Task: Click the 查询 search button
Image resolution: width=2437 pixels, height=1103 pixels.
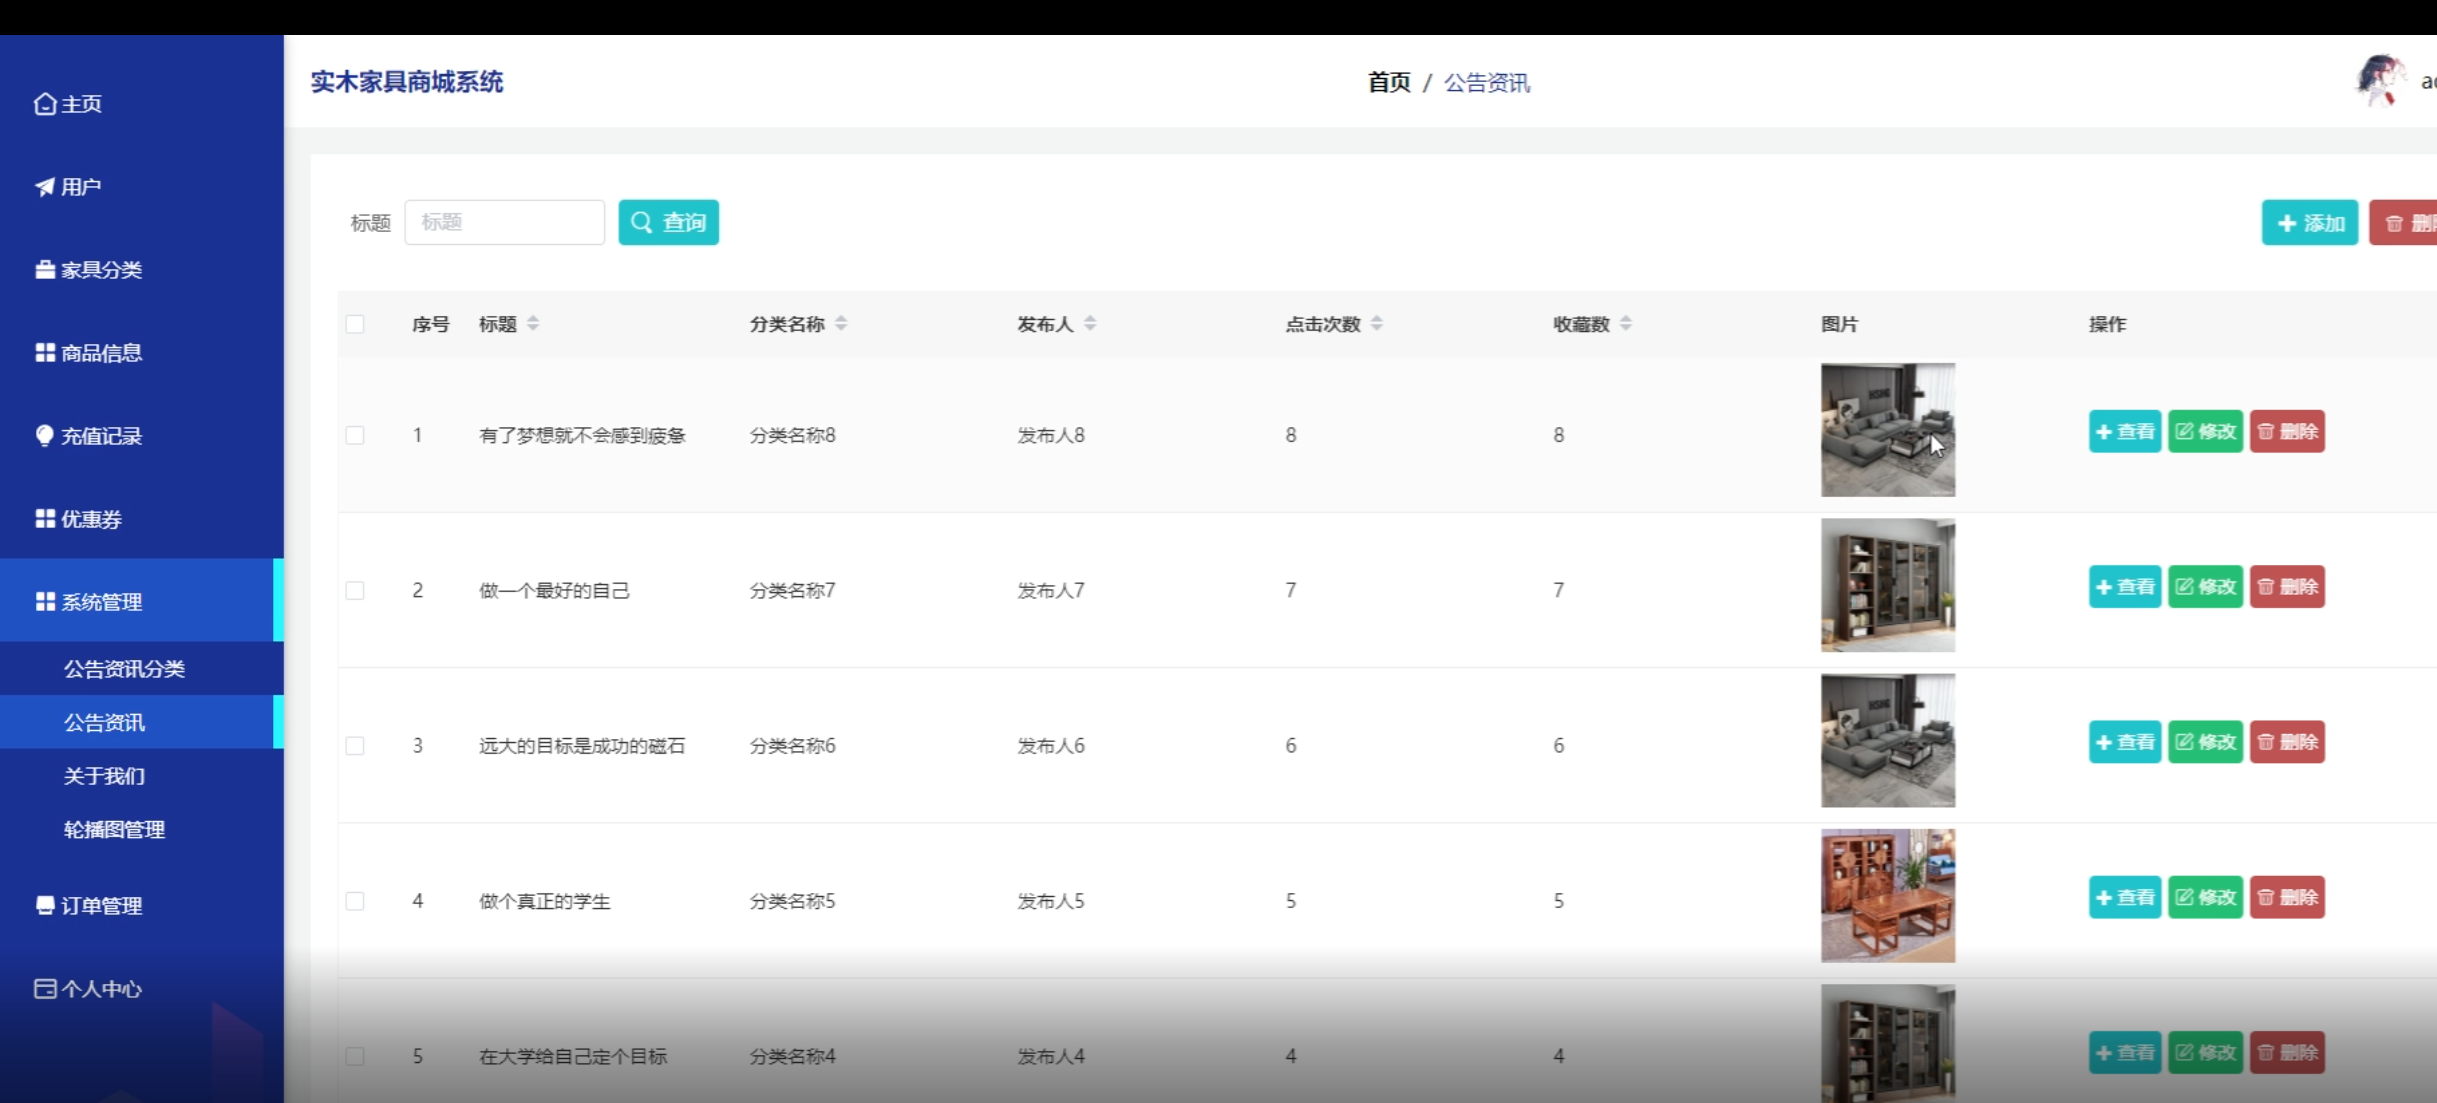Action: tap(668, 222)
